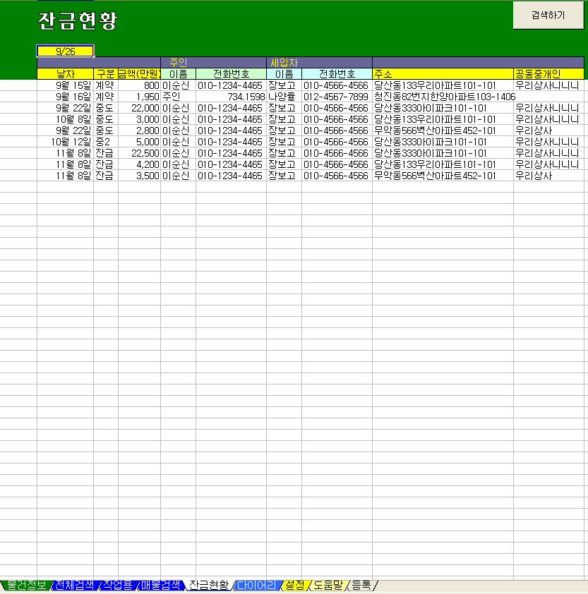Select the 22,500 amount cell
The image size is (588, 594).
point(139,153)
